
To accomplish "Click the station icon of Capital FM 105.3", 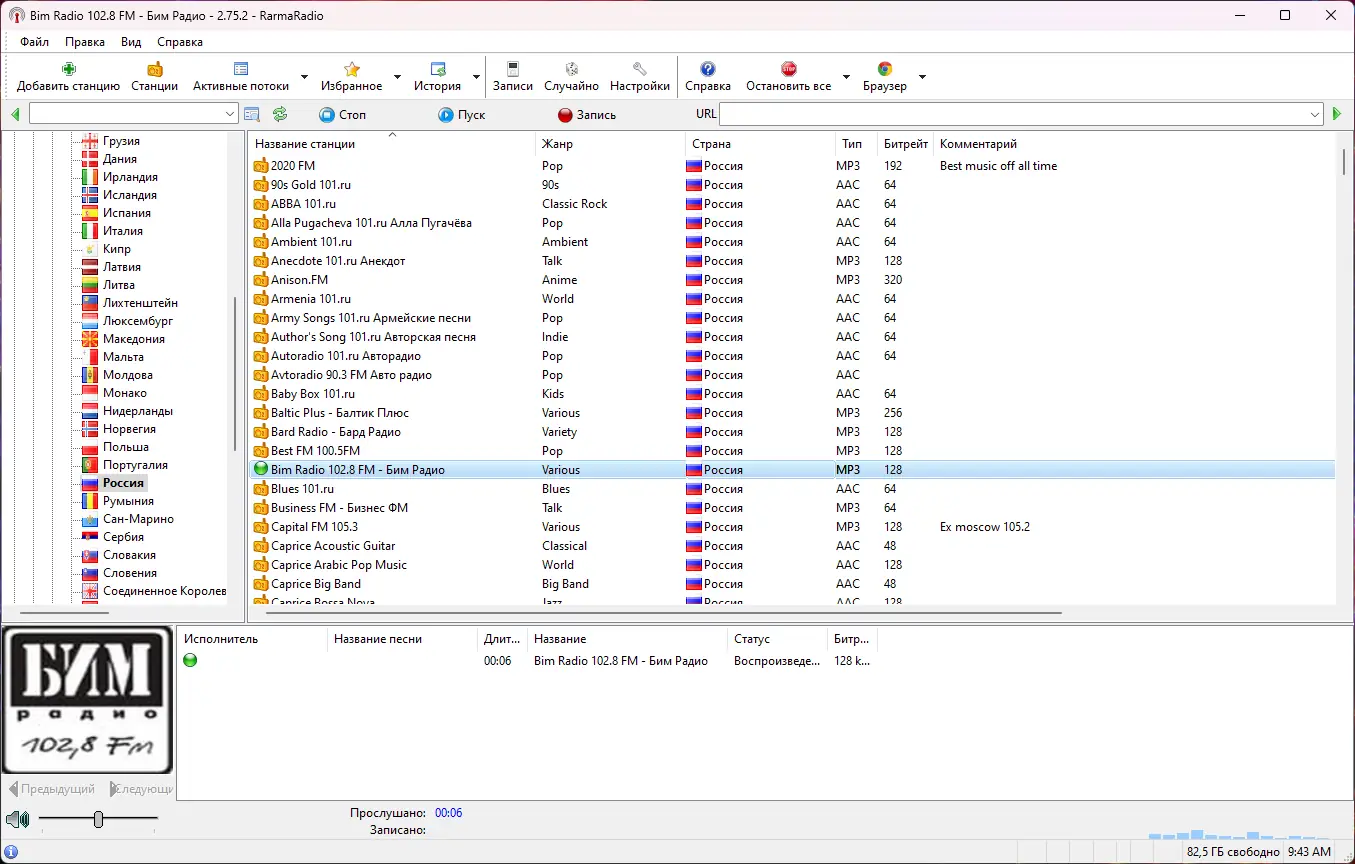I will (x=261, y=527).
